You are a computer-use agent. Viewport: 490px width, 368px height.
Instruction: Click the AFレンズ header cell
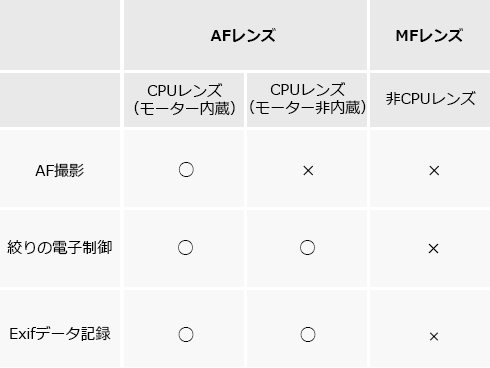(245, 35)
